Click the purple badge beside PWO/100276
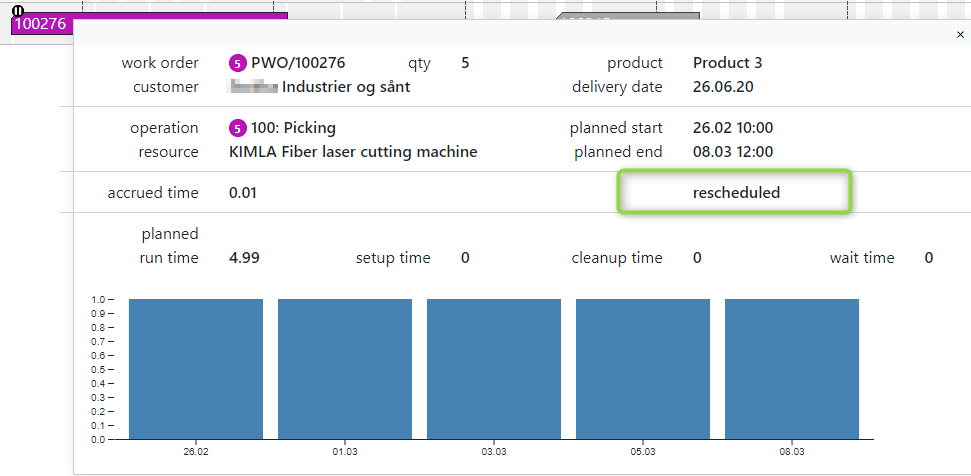Screen dimensions: 971x476 [237, 63]
